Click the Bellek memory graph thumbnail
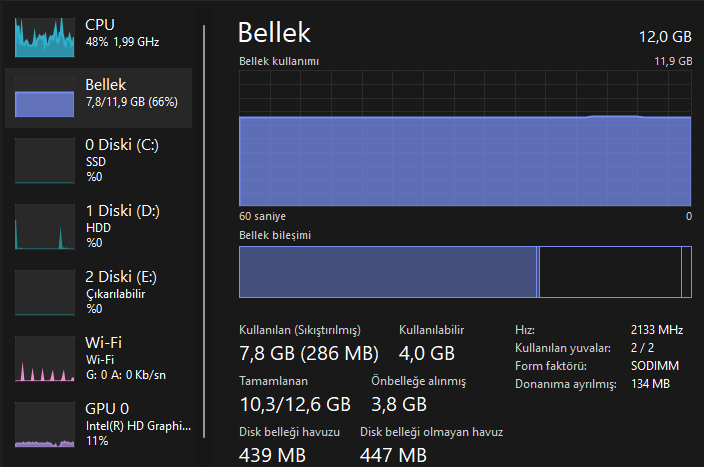704x467 pixels. (x=45, y=103)
